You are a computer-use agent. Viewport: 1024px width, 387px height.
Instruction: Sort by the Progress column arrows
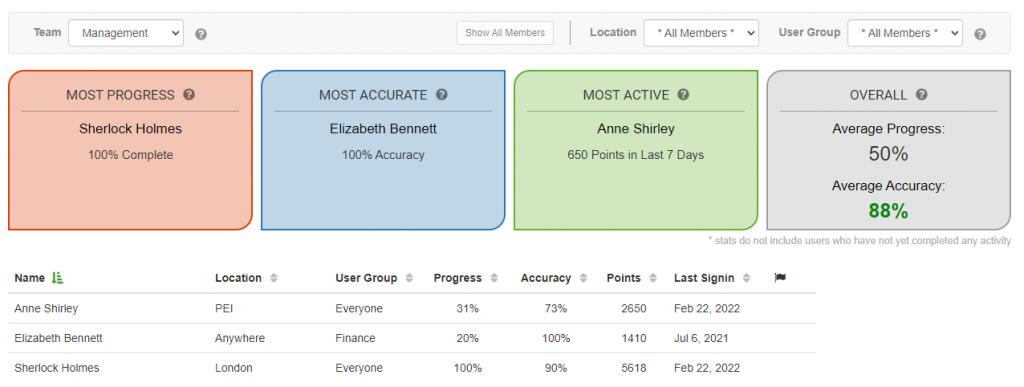pyautogui.click(x=494, y=278)
